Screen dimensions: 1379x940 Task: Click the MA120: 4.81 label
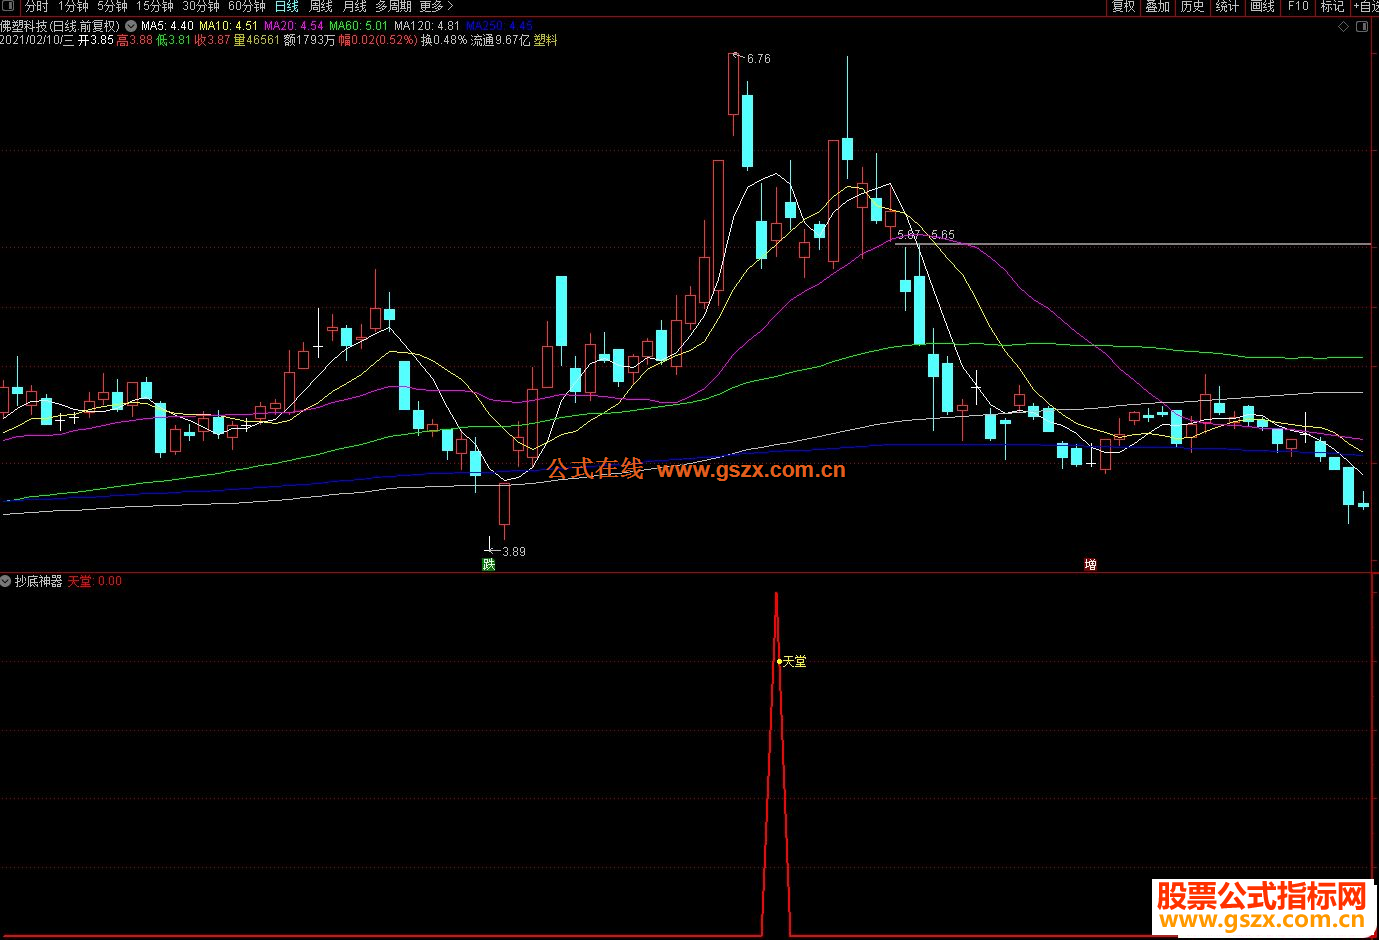[427, 26]
